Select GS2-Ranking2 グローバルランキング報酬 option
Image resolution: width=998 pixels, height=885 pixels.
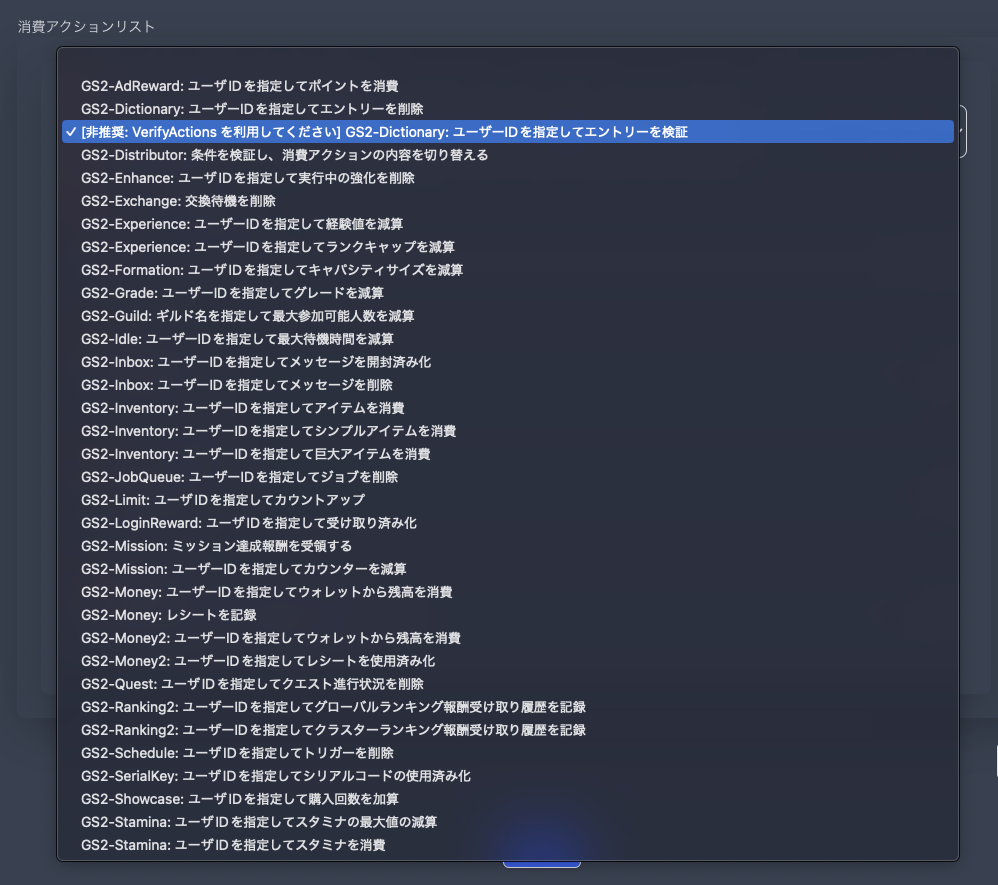click(x=507, y=707)
